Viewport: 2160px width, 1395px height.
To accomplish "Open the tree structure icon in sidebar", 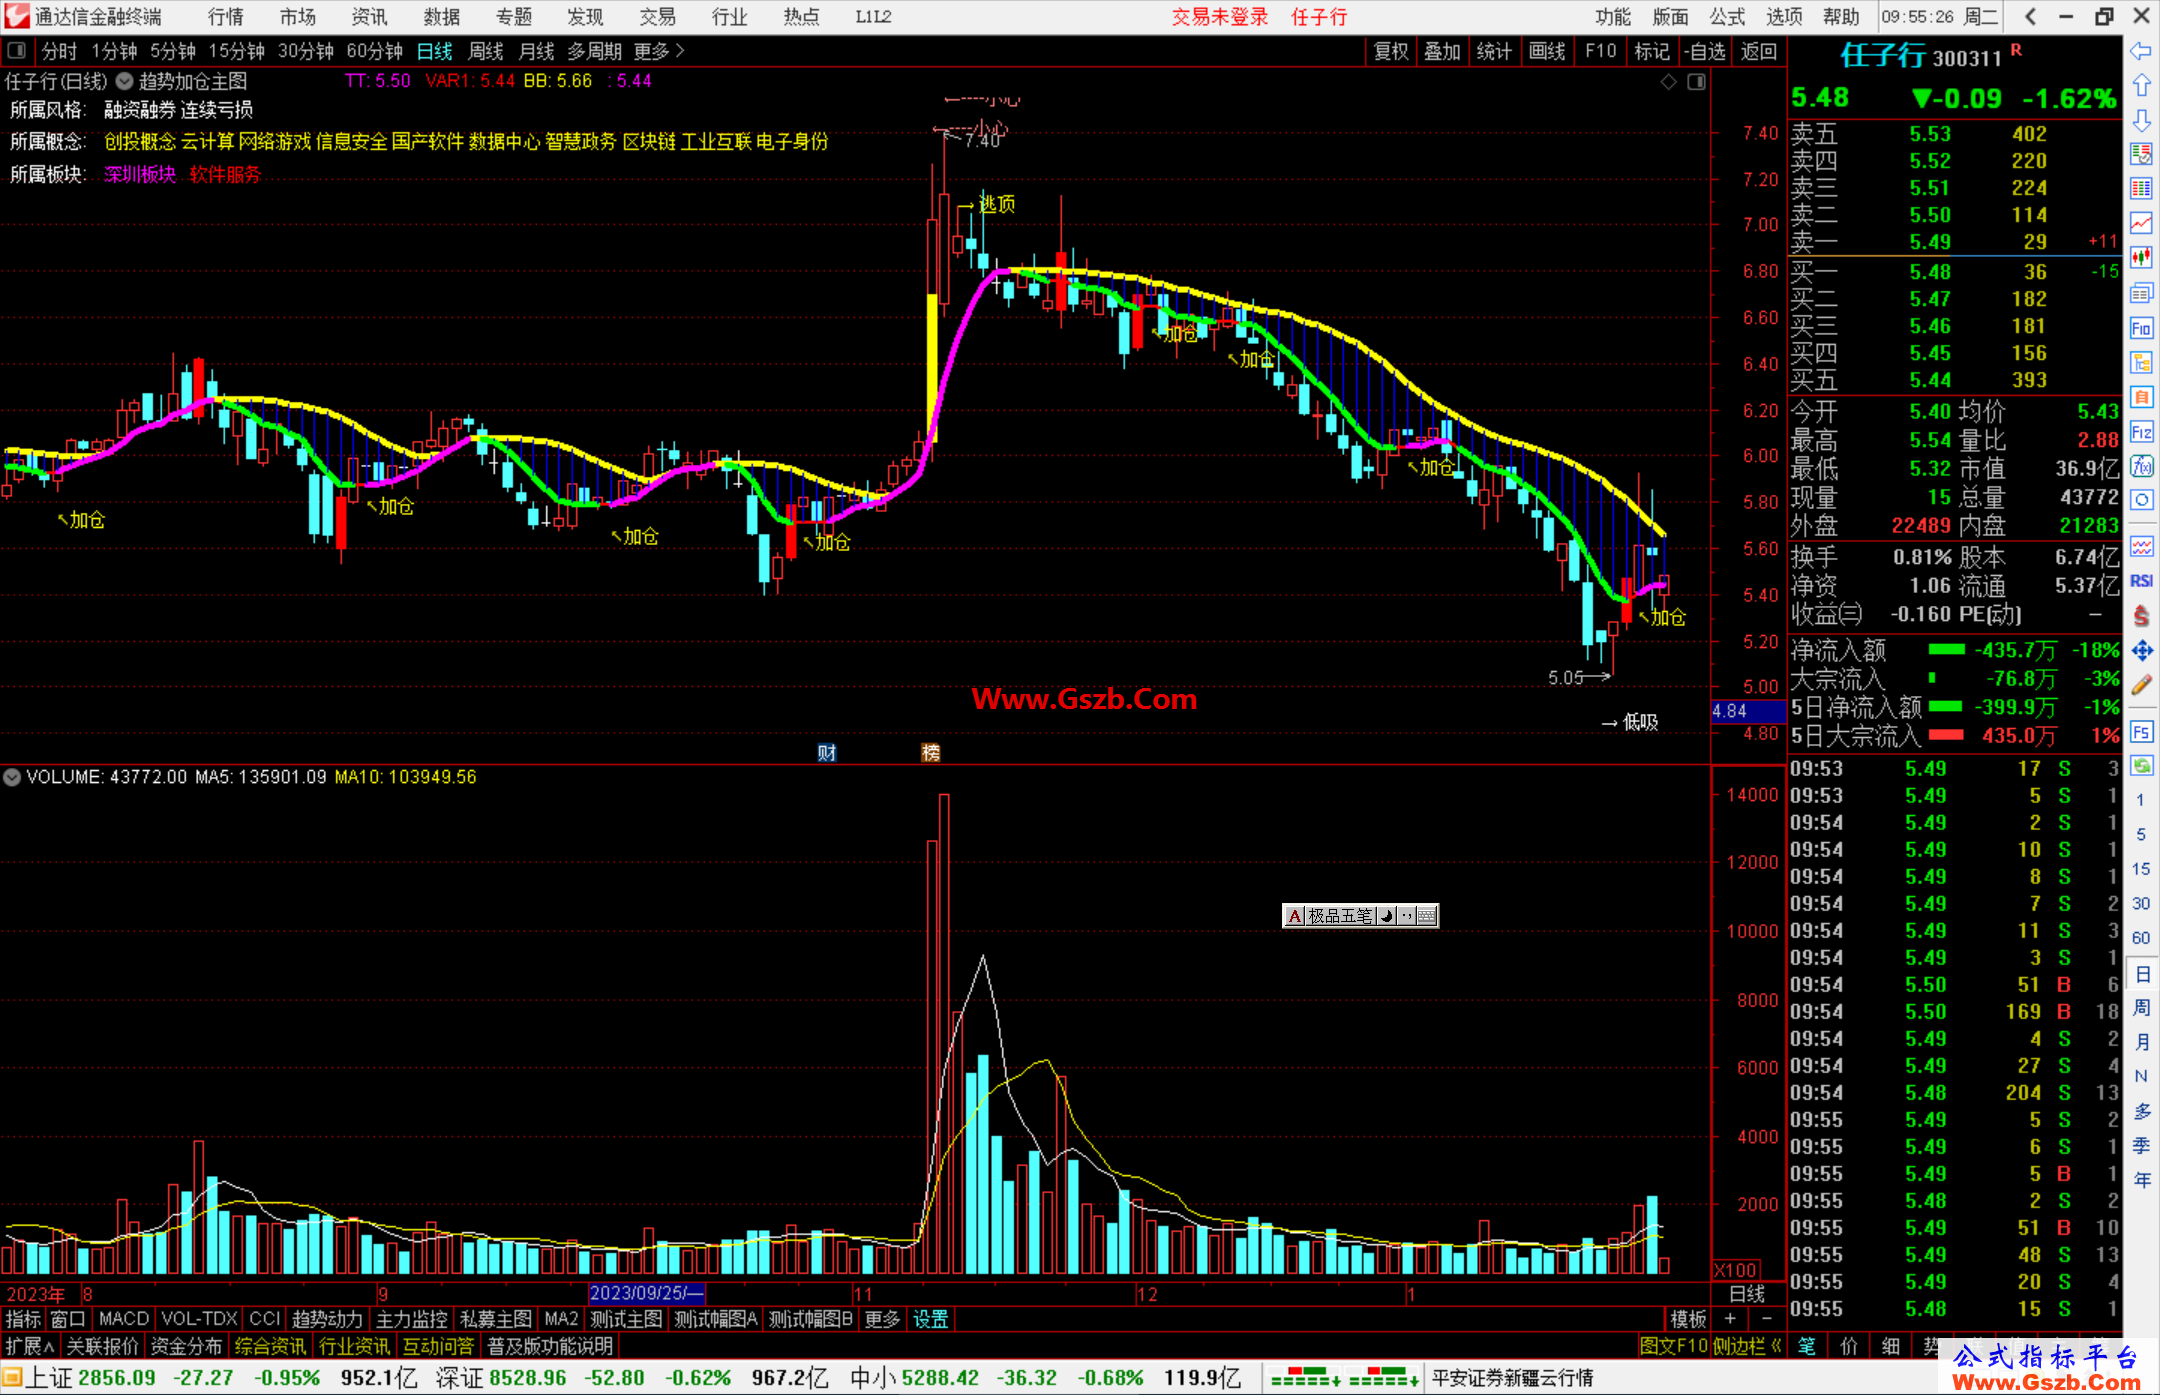I will click(2141, 362).
